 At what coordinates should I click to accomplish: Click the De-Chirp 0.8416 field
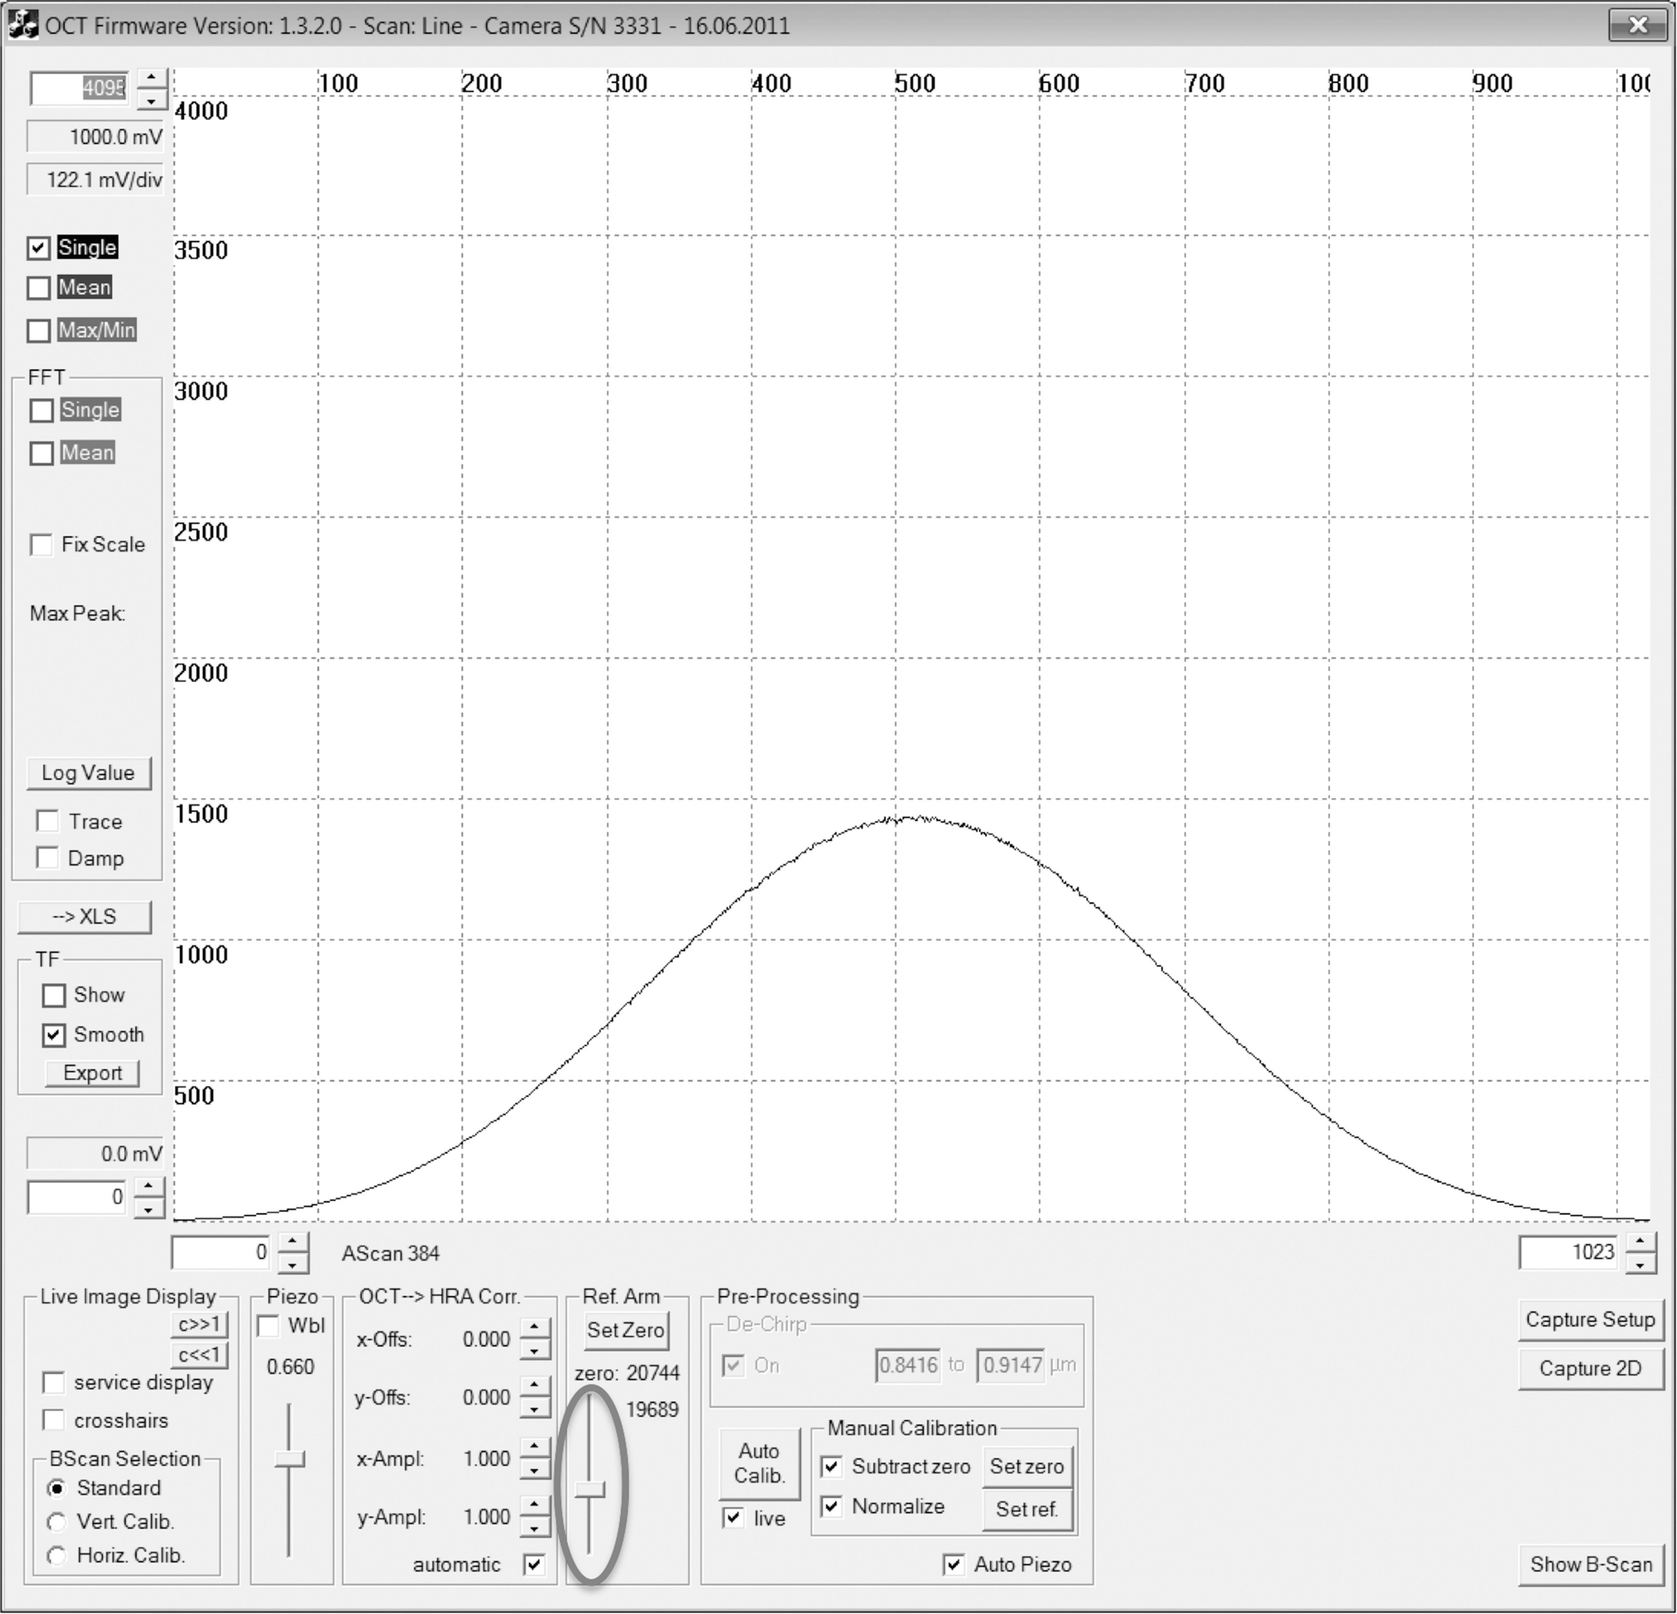pyautogui.click(x=908, y=1366)
